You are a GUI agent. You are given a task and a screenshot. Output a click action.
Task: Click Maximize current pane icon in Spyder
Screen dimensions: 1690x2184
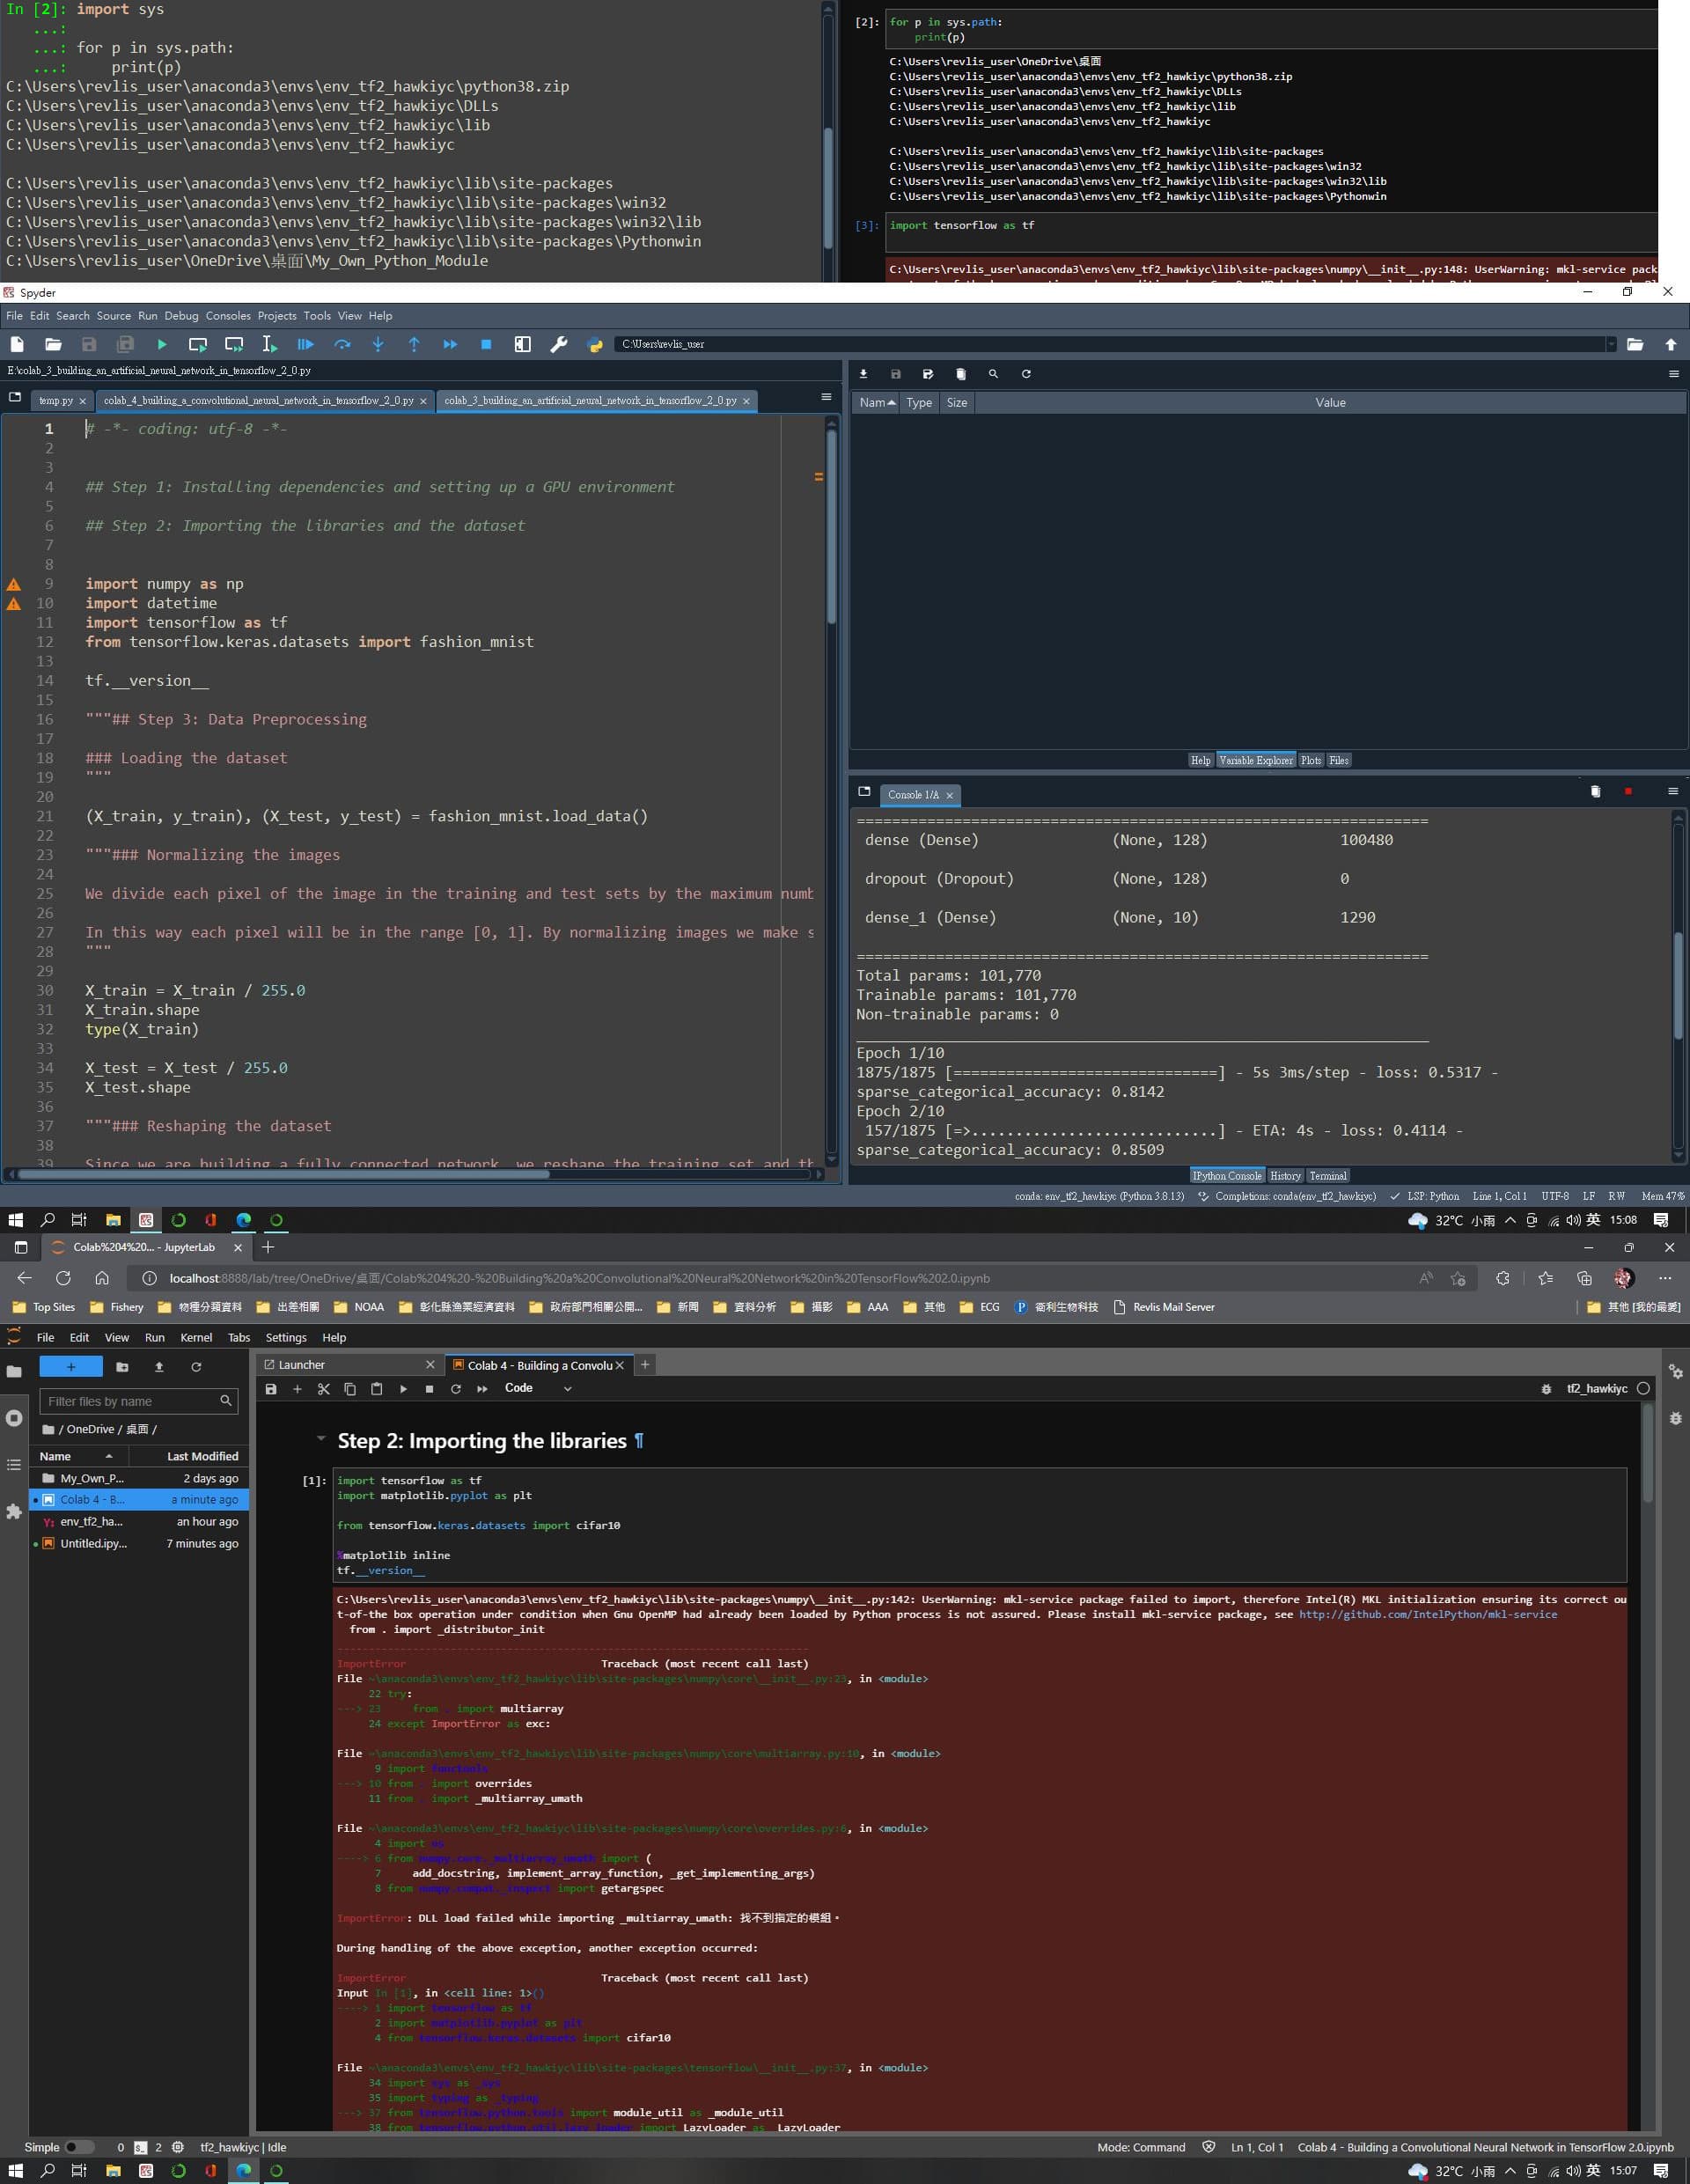click(522, 344)
